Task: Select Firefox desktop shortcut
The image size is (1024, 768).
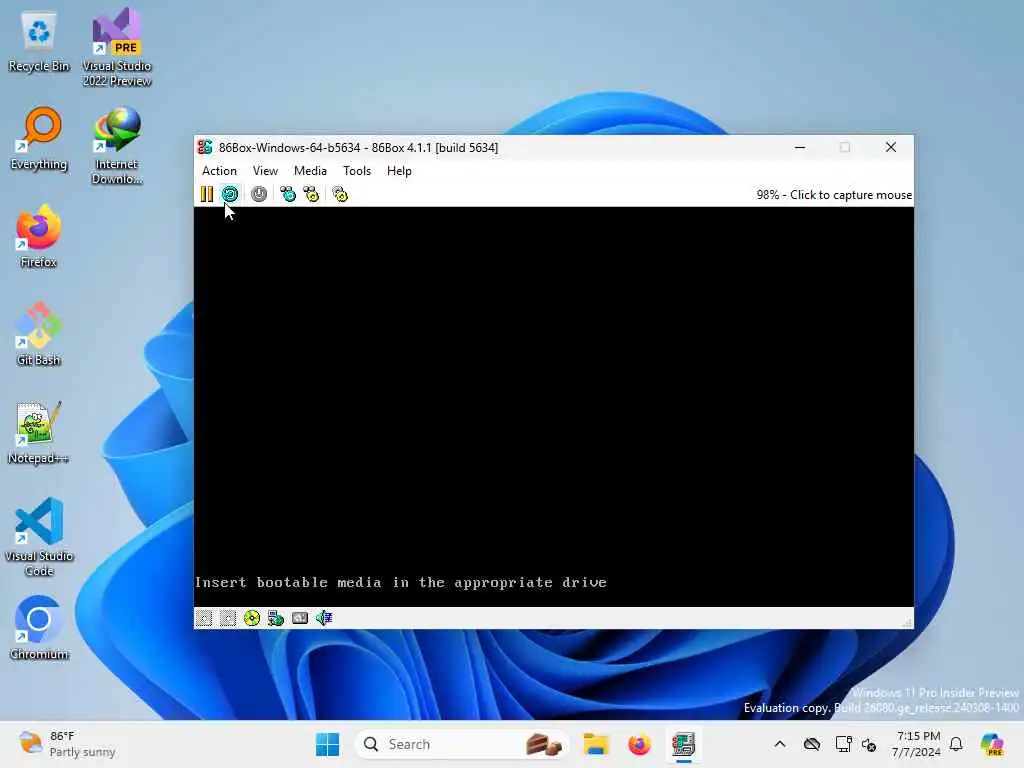Action: point(39,236)
